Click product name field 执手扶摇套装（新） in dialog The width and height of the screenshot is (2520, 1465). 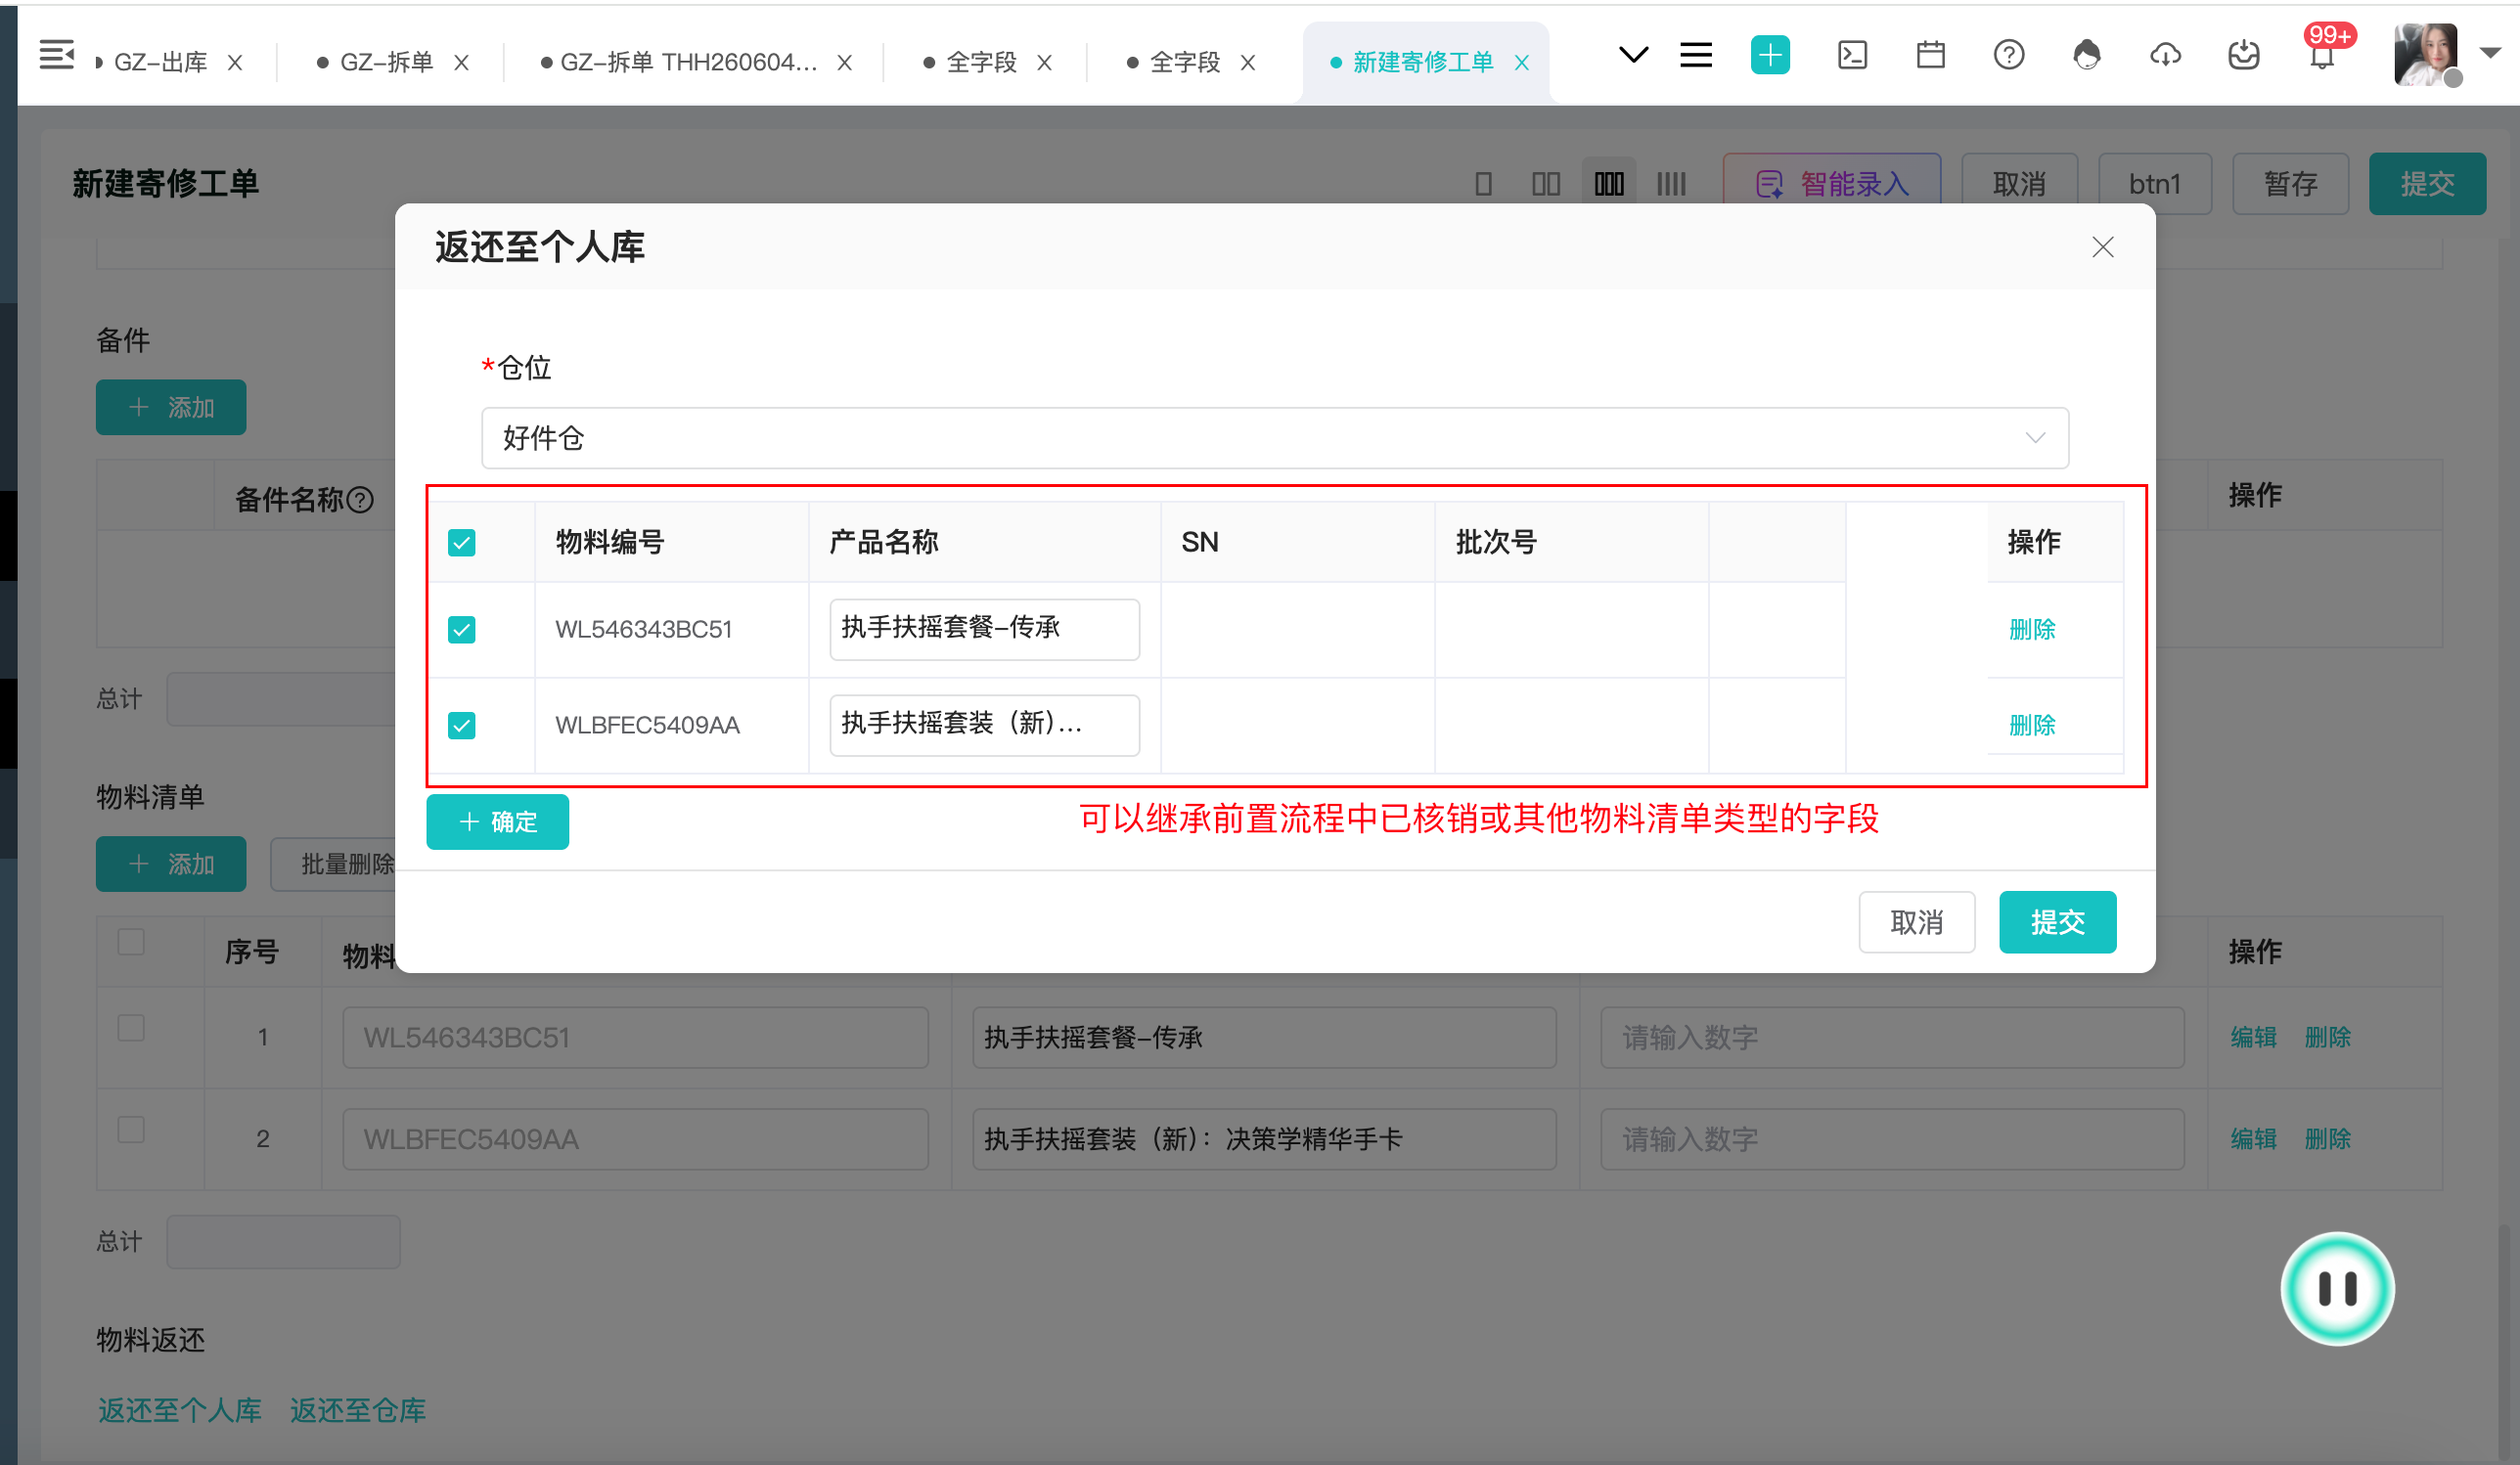click(984, 725)
